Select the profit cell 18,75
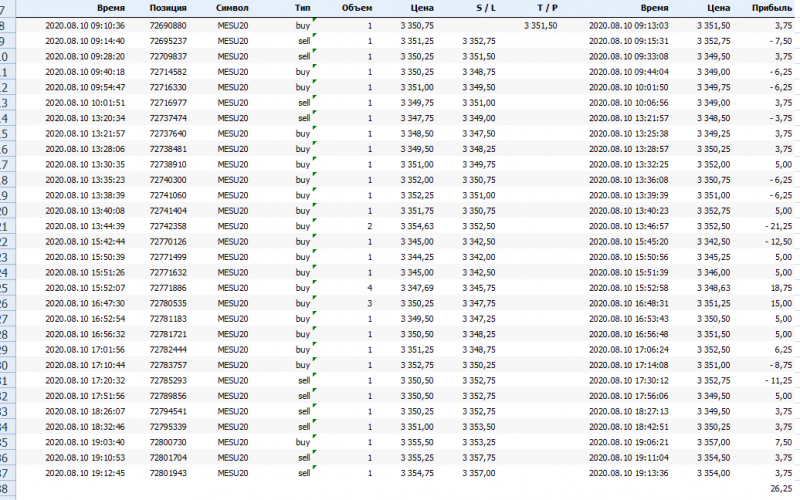 (x=781, y=288)
